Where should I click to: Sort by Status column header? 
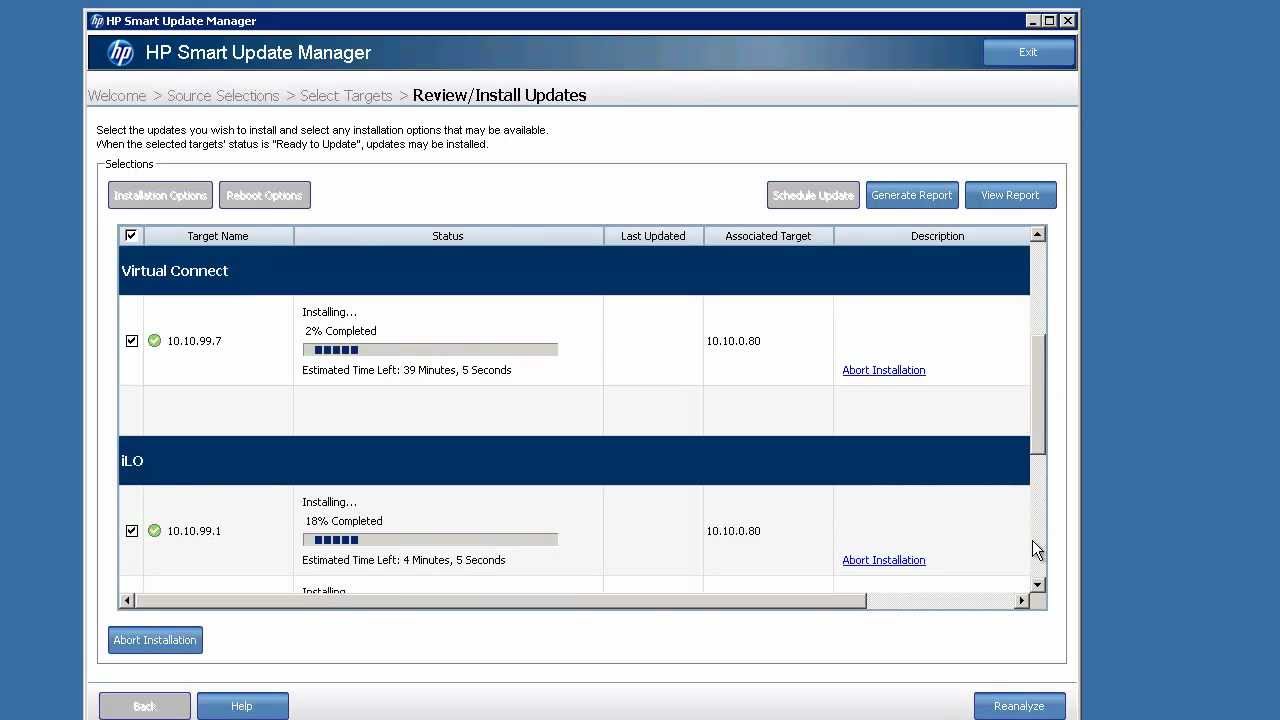coord(448,236)
